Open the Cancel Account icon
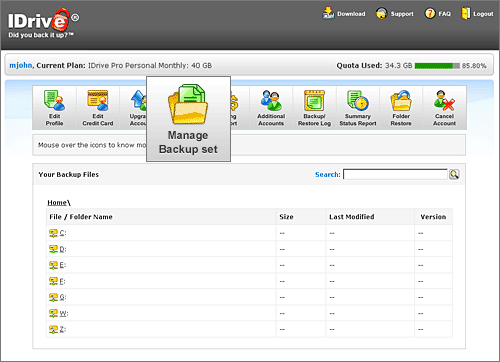This screenshot has height=362, width=500. click(444, 100)
